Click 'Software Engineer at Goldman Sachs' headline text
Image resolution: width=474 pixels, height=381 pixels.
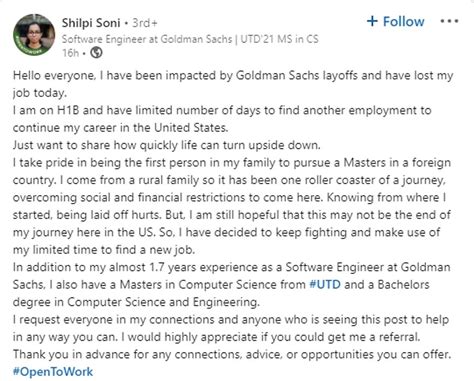coord(147,39)
